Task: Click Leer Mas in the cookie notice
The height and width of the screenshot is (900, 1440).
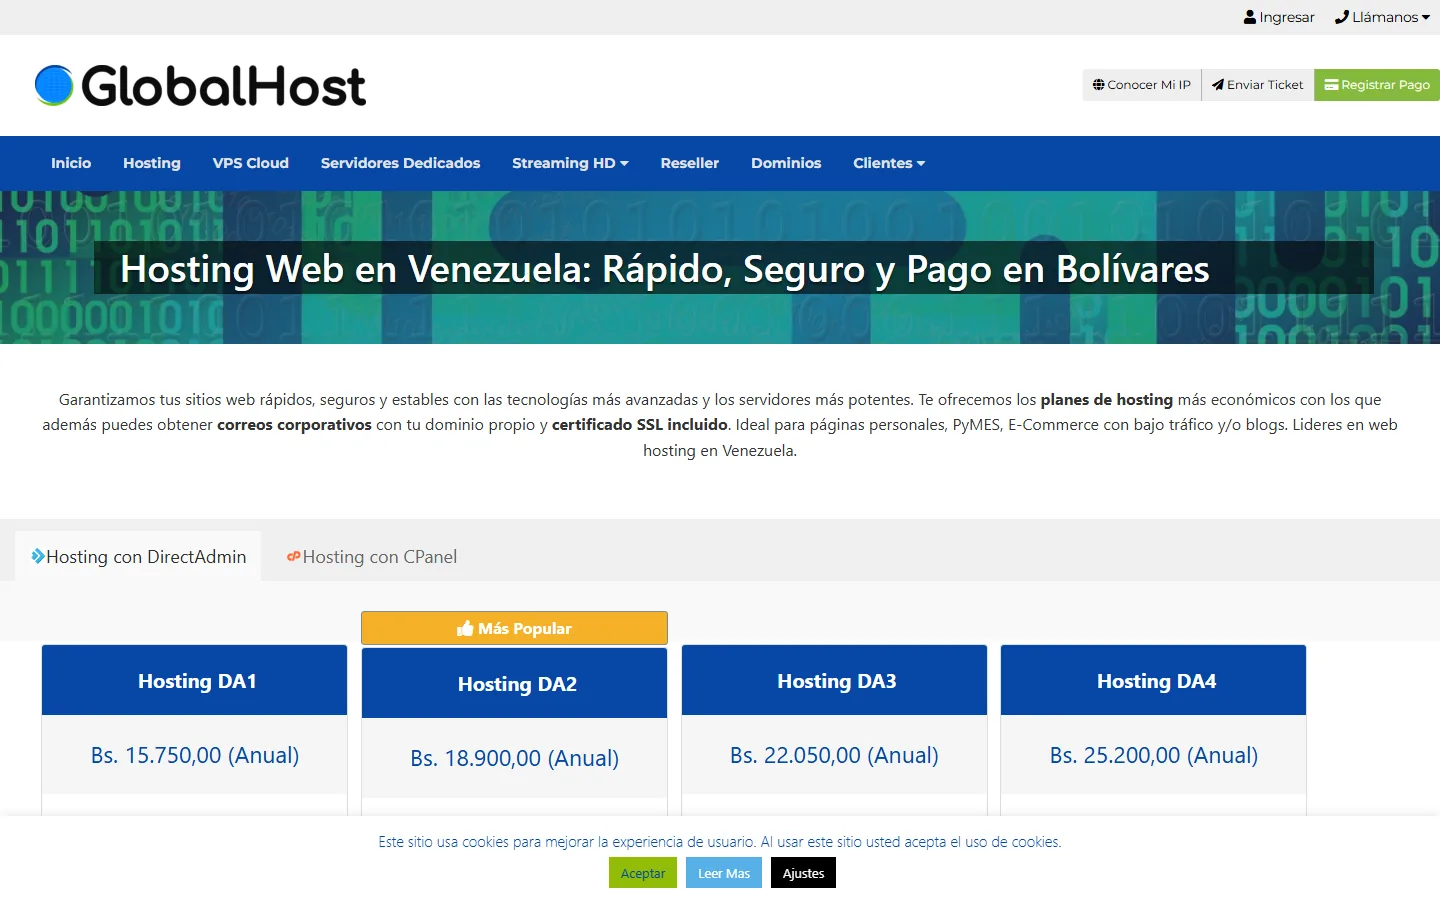Action: point(723,872)
